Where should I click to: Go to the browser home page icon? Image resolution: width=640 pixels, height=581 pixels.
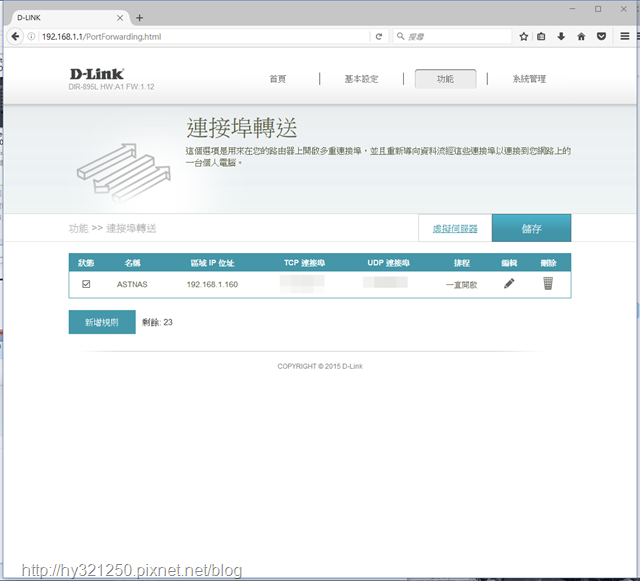tap(581, 36)
